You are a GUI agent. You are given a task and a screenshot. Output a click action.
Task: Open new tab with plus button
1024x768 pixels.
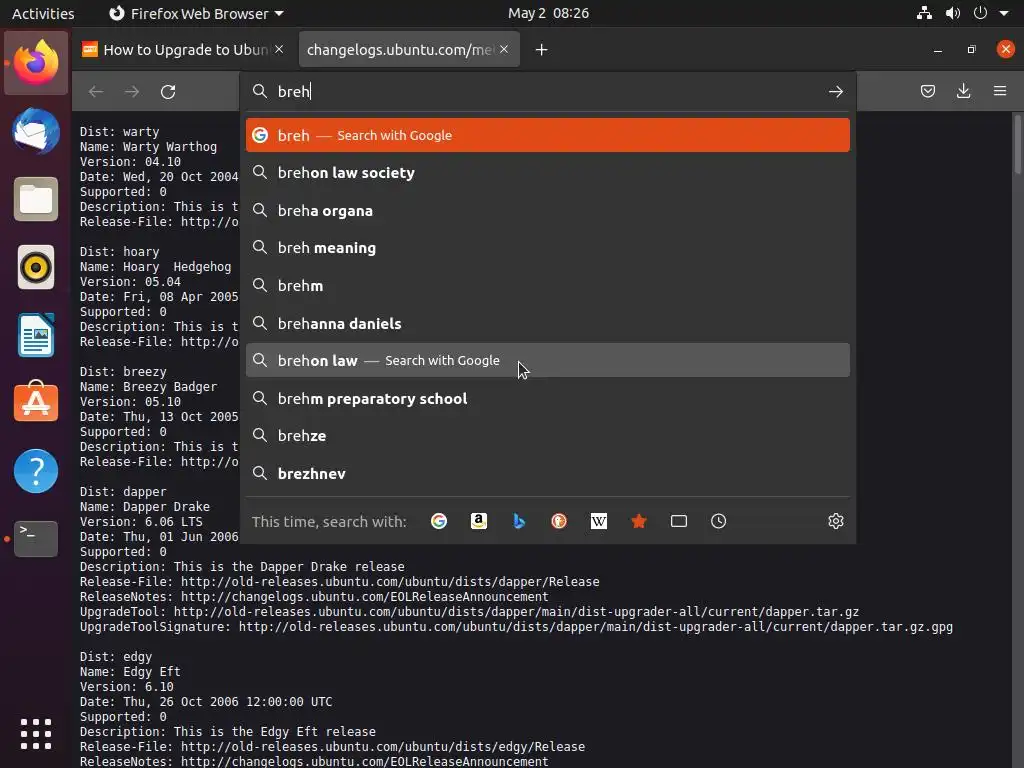point(541,50)
